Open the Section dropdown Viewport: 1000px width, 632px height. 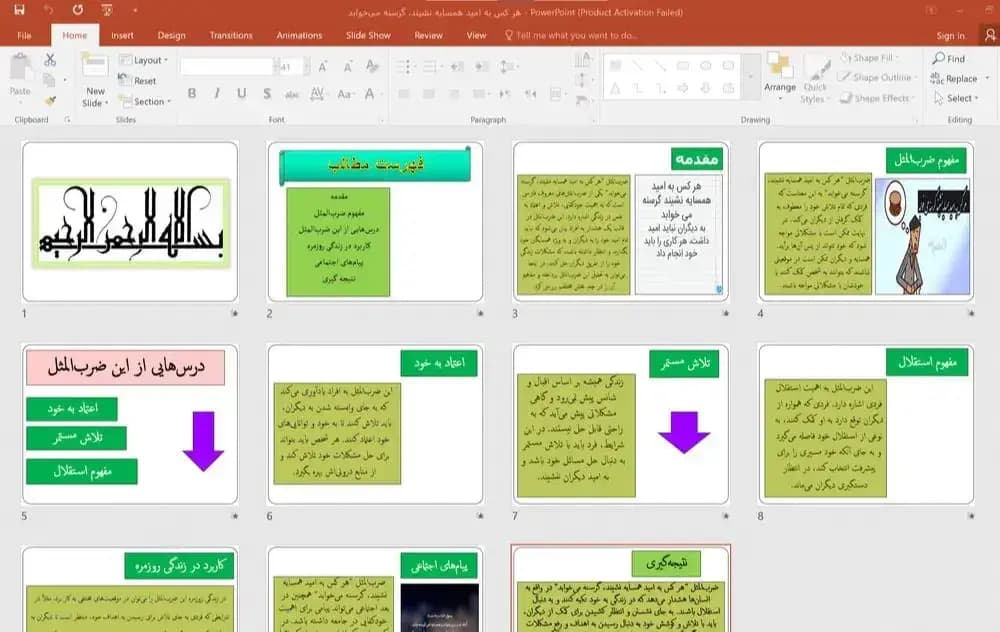coord(145,101)
